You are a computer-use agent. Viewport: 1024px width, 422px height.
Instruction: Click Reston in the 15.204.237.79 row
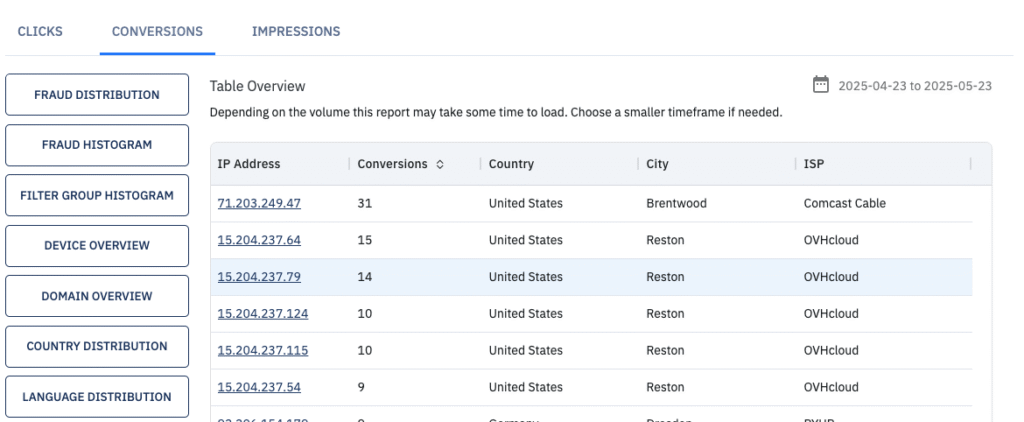point(665,277)
